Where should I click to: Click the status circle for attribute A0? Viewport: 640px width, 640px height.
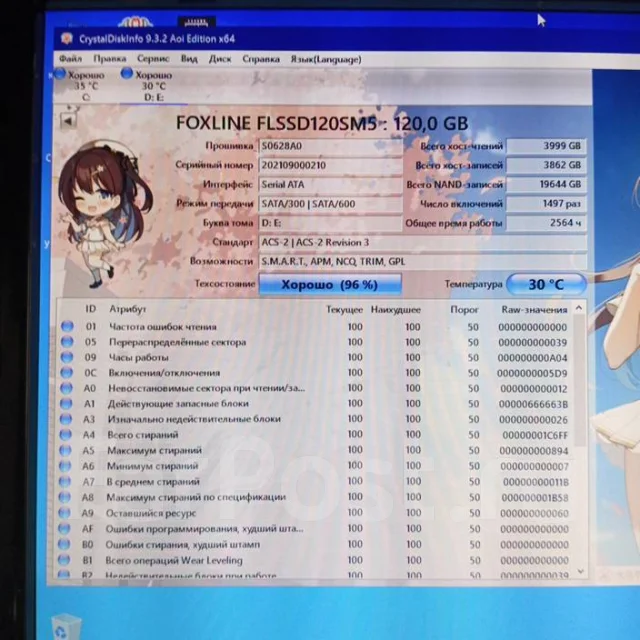[x=66, y=388]
